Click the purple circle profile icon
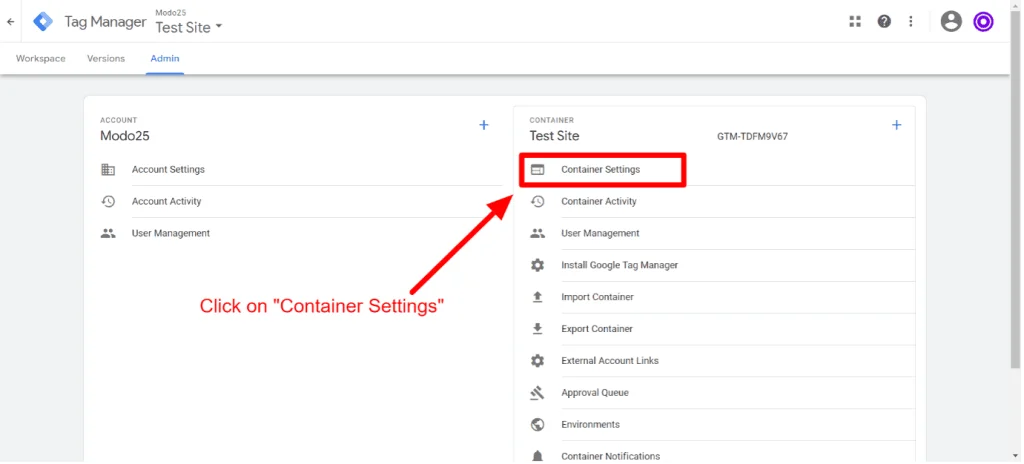Image resolution: width=1024 pixels, height=464 pixels. 983,22
